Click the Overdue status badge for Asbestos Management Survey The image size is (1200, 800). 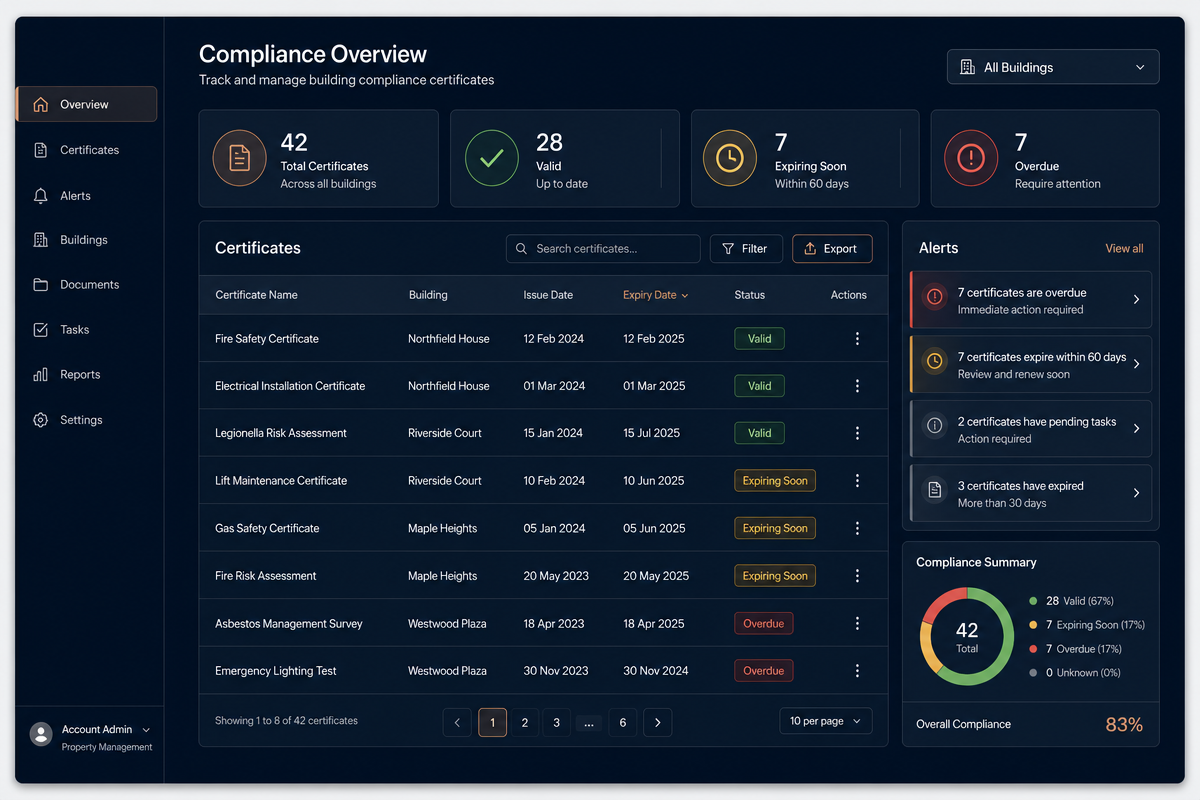(x=763, y=623)
